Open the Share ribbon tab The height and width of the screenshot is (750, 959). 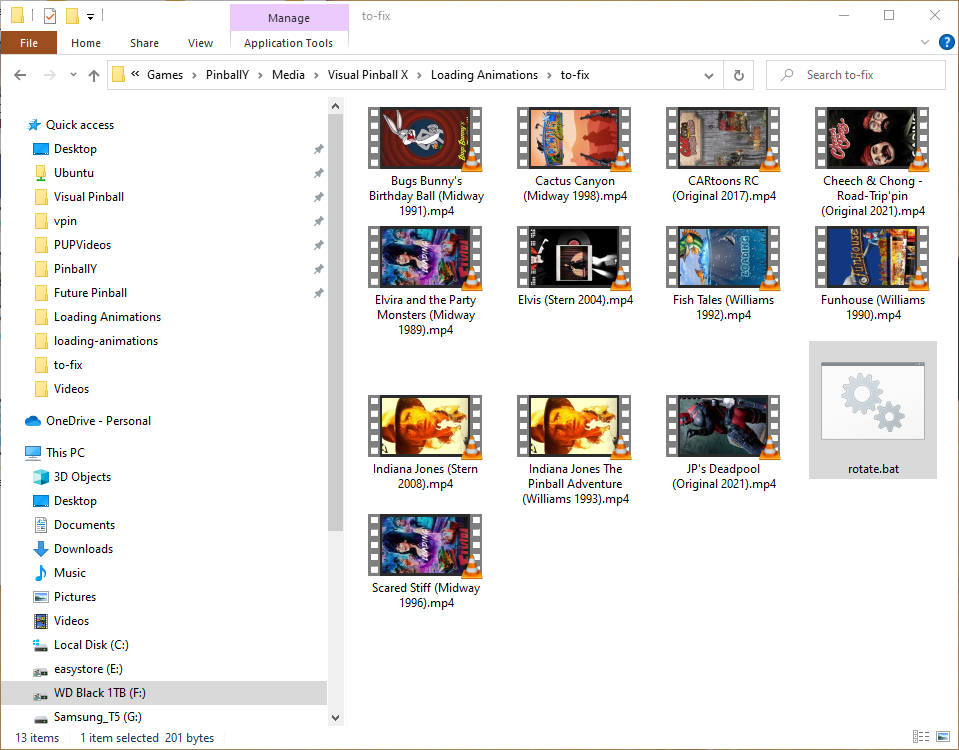tap(144, 43)
